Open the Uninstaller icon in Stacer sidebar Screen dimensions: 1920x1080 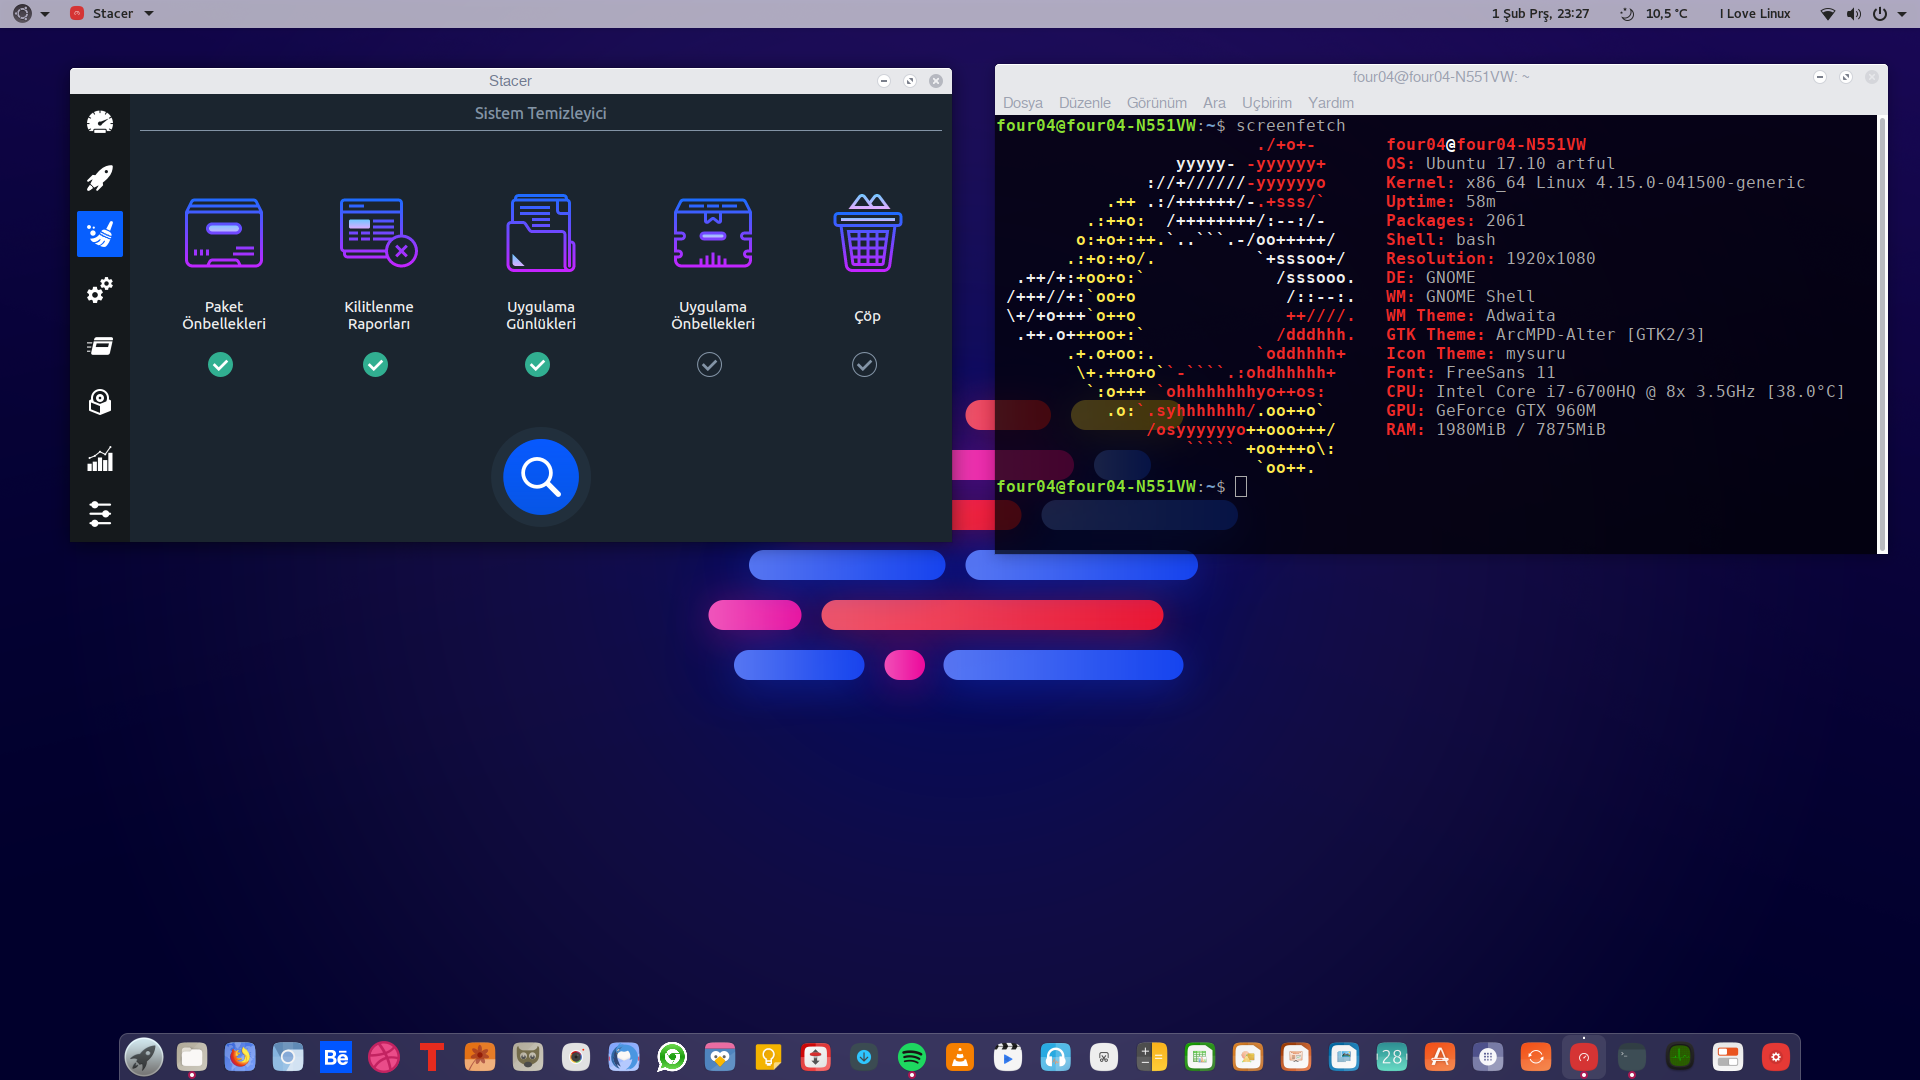pos(100,402)
